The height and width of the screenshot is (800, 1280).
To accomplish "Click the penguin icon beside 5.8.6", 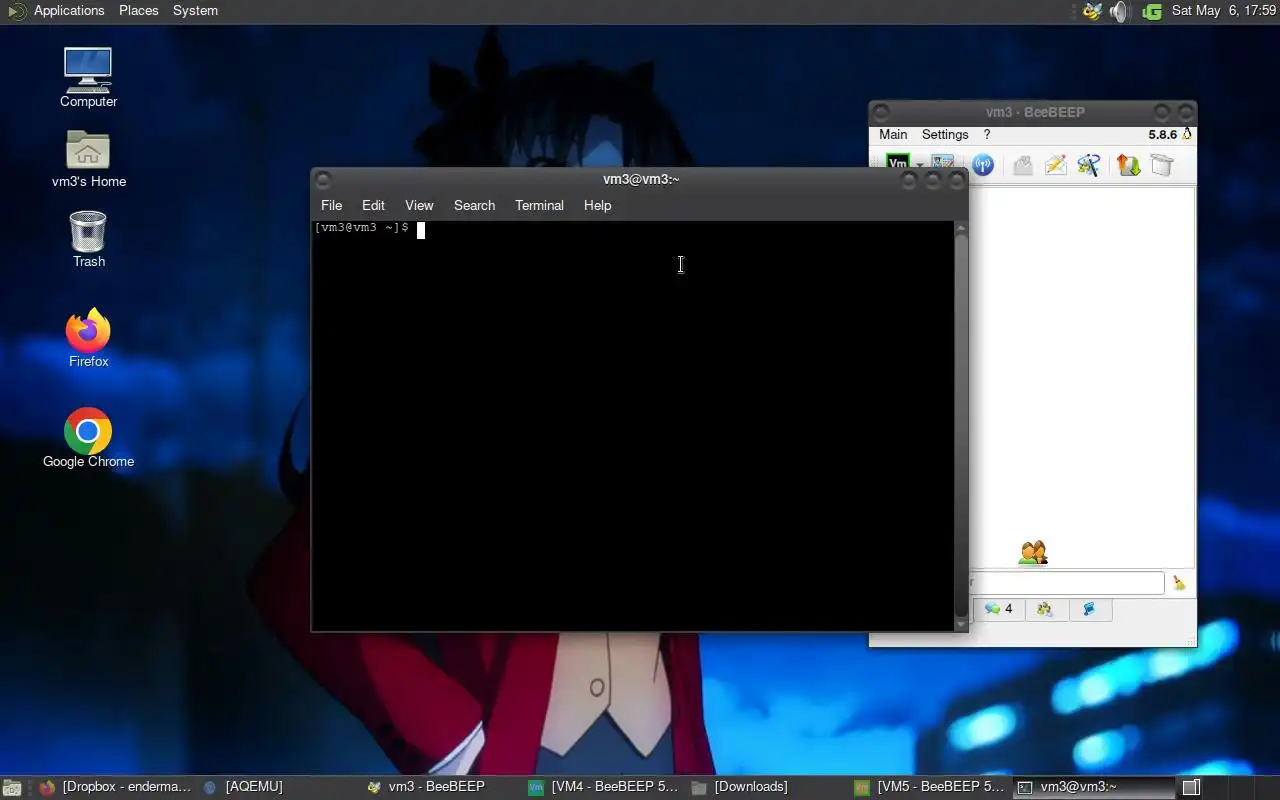I will (x=1187, y=134).
